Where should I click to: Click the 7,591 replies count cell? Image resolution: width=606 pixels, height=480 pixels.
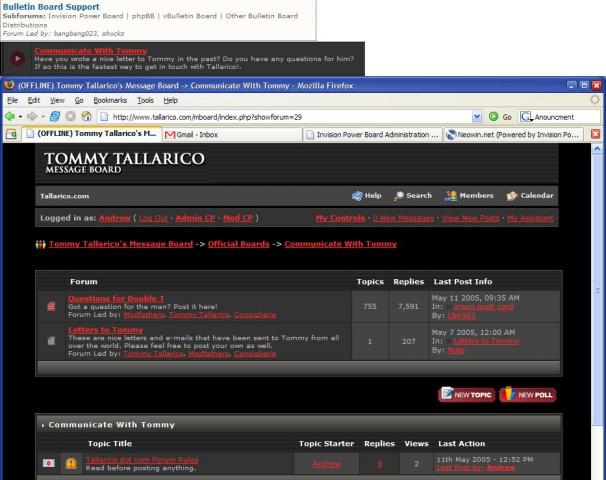tap(409, 306)
